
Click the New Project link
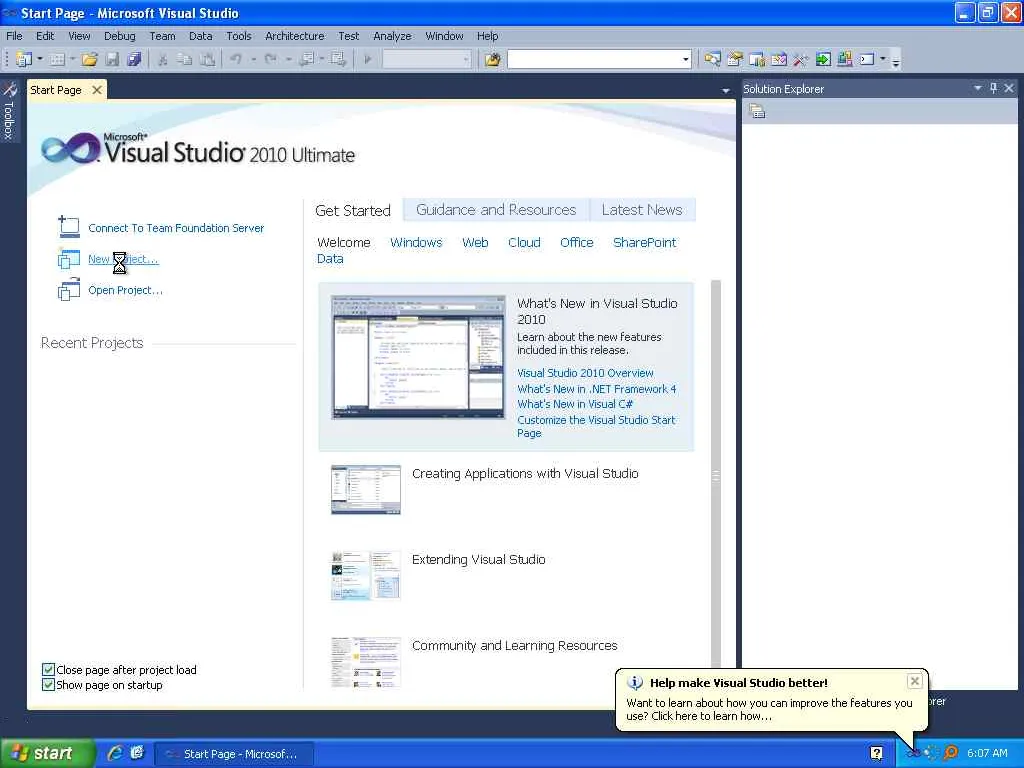tap(123, 259)
